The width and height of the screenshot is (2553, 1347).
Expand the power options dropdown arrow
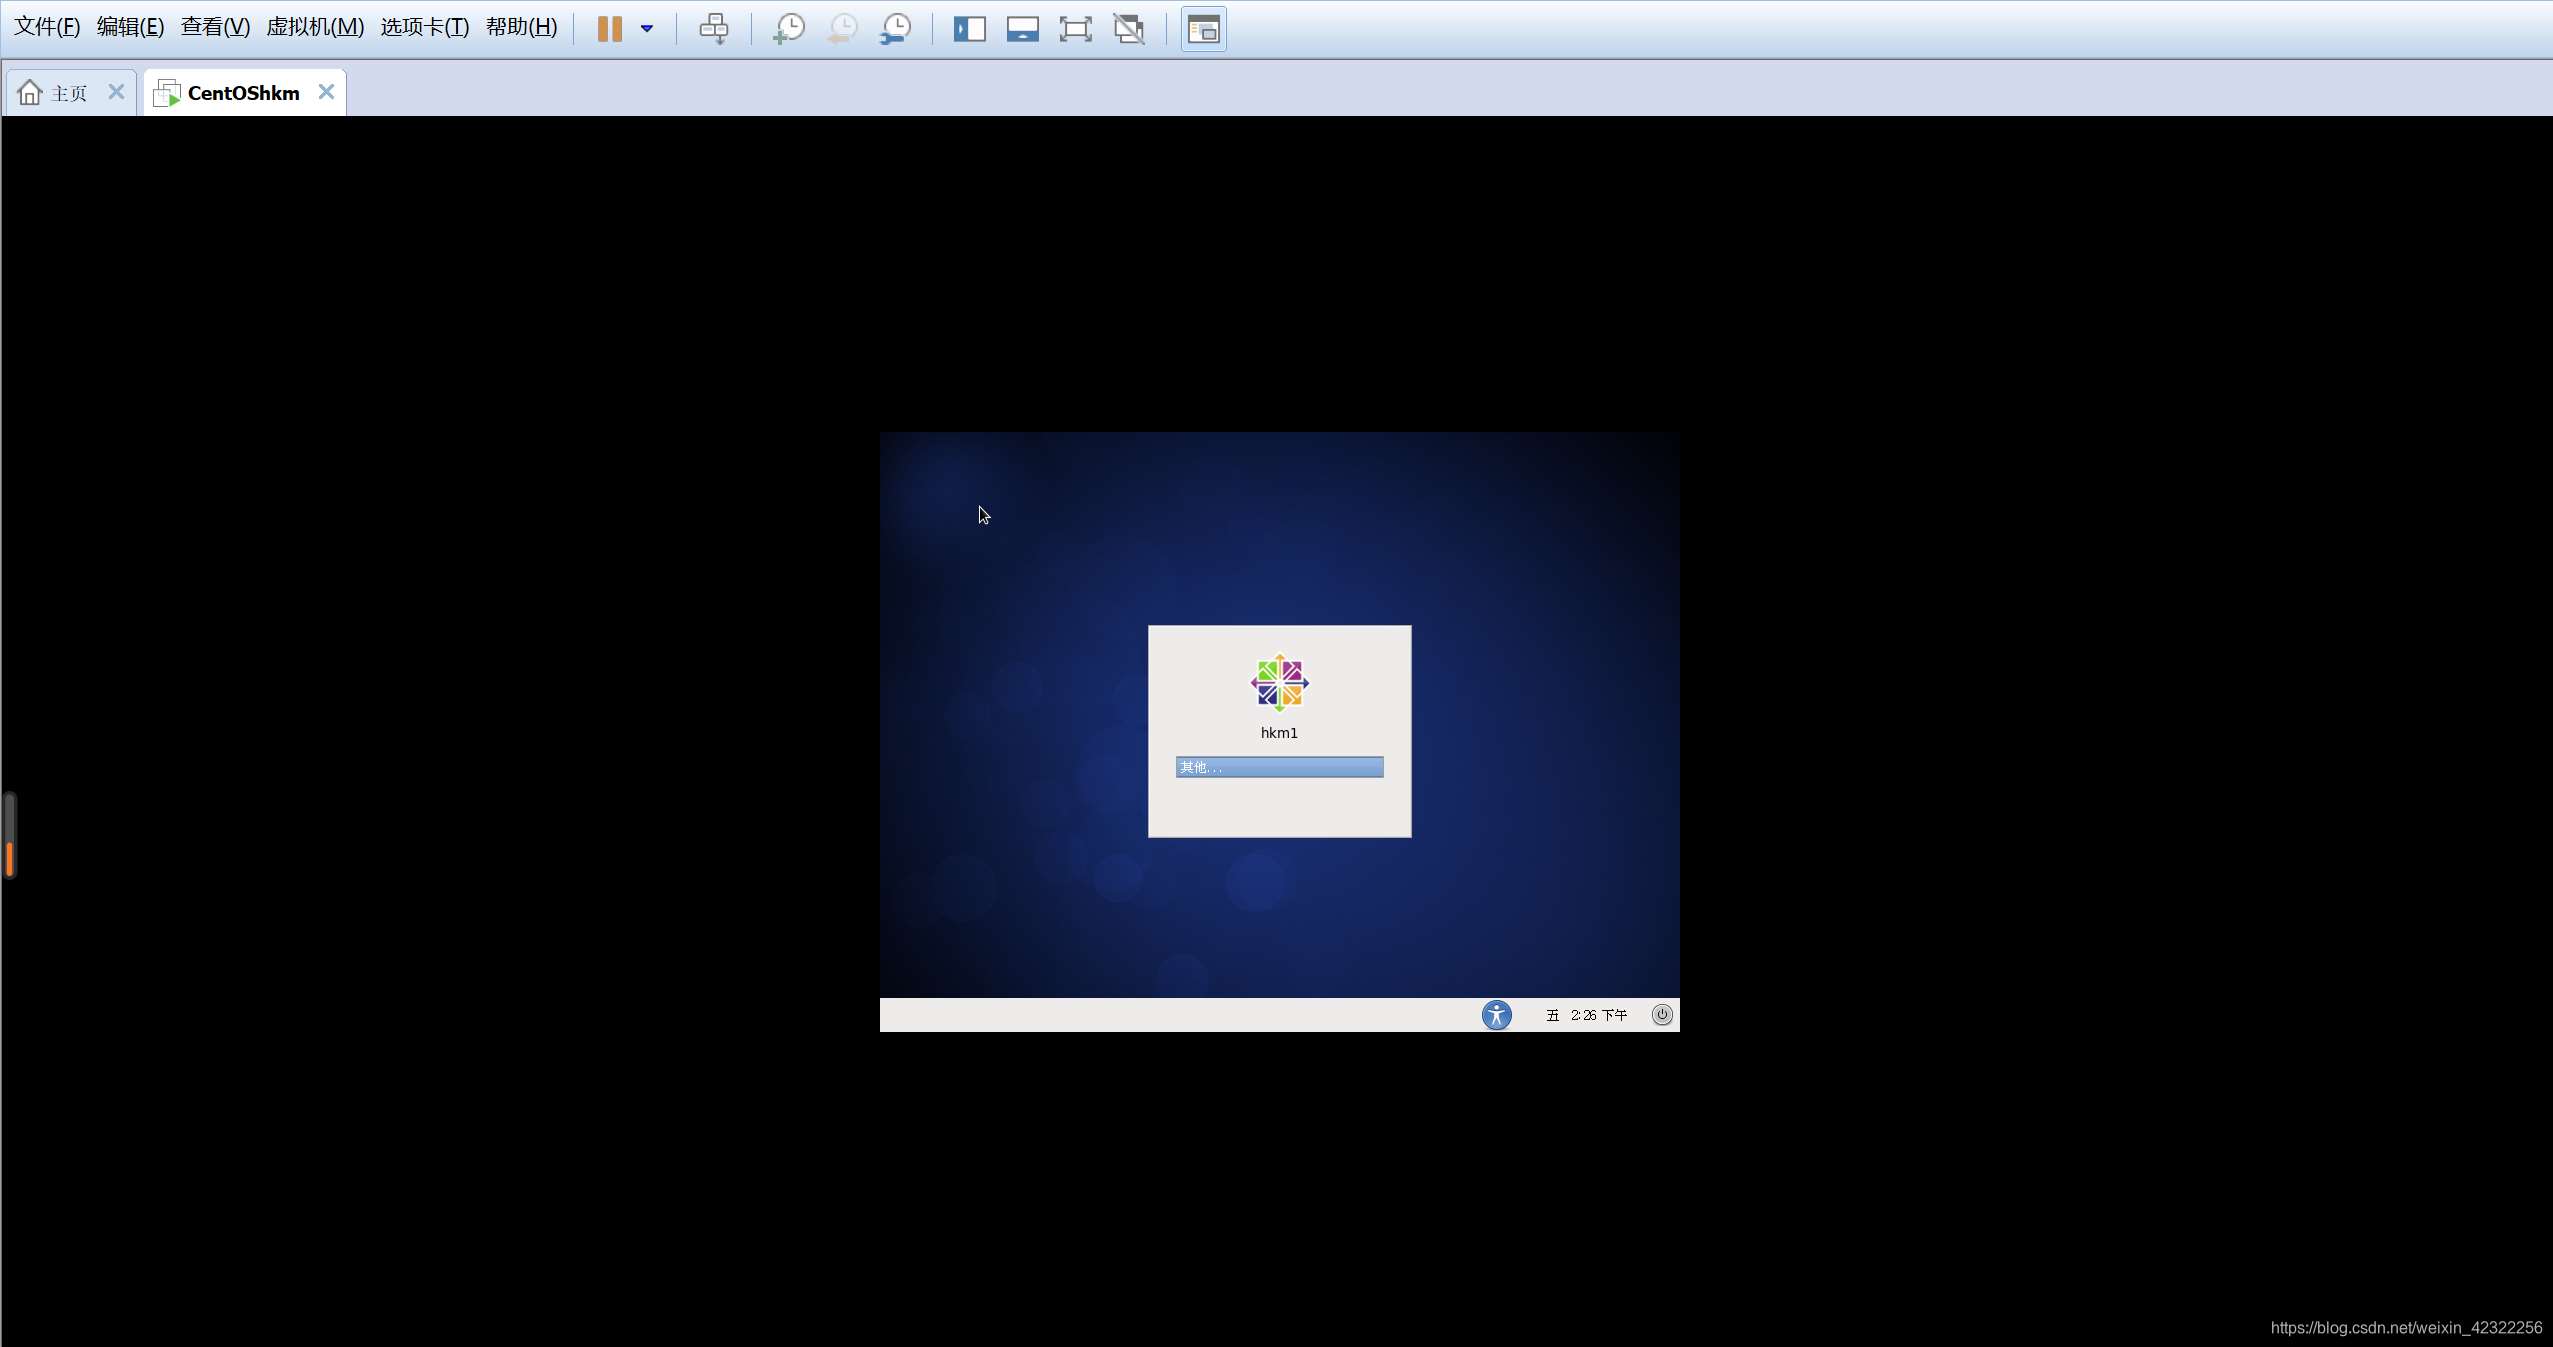(647, 28)
